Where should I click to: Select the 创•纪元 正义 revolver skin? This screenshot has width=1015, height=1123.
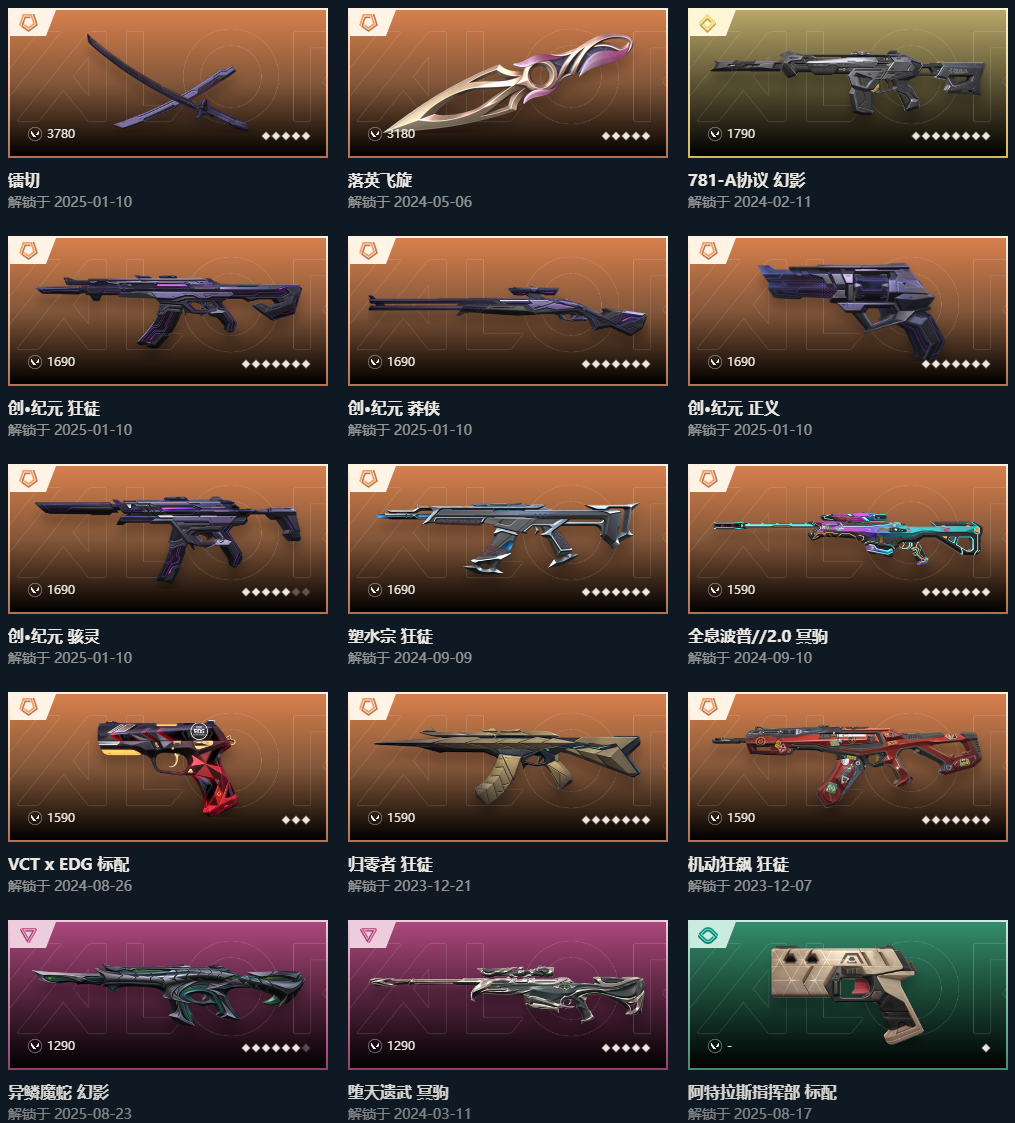pyautogui.click(x=847, y=311)
